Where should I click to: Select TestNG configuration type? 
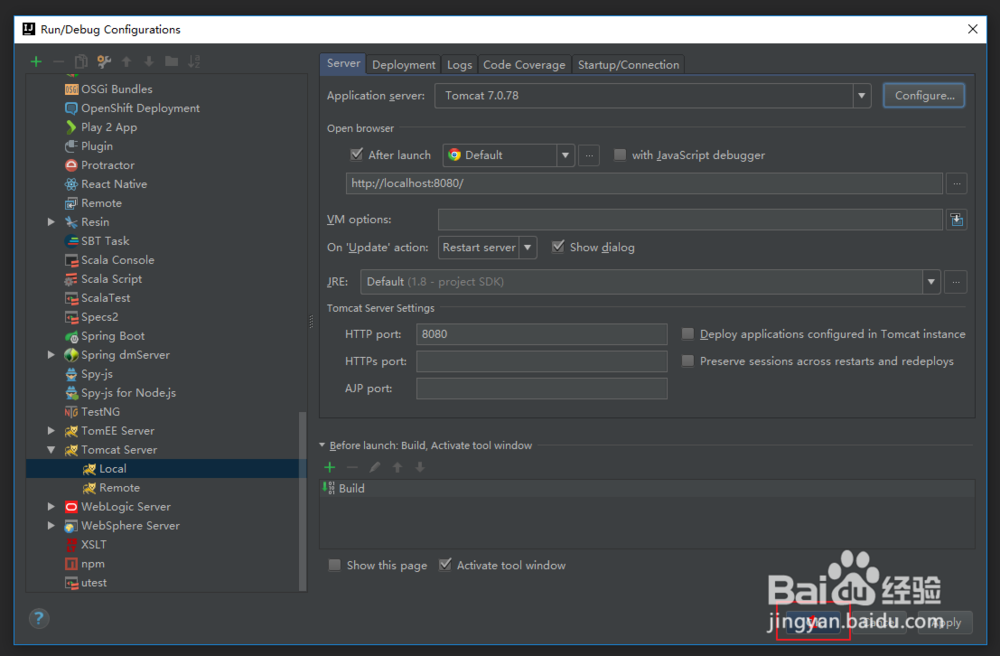92,412
